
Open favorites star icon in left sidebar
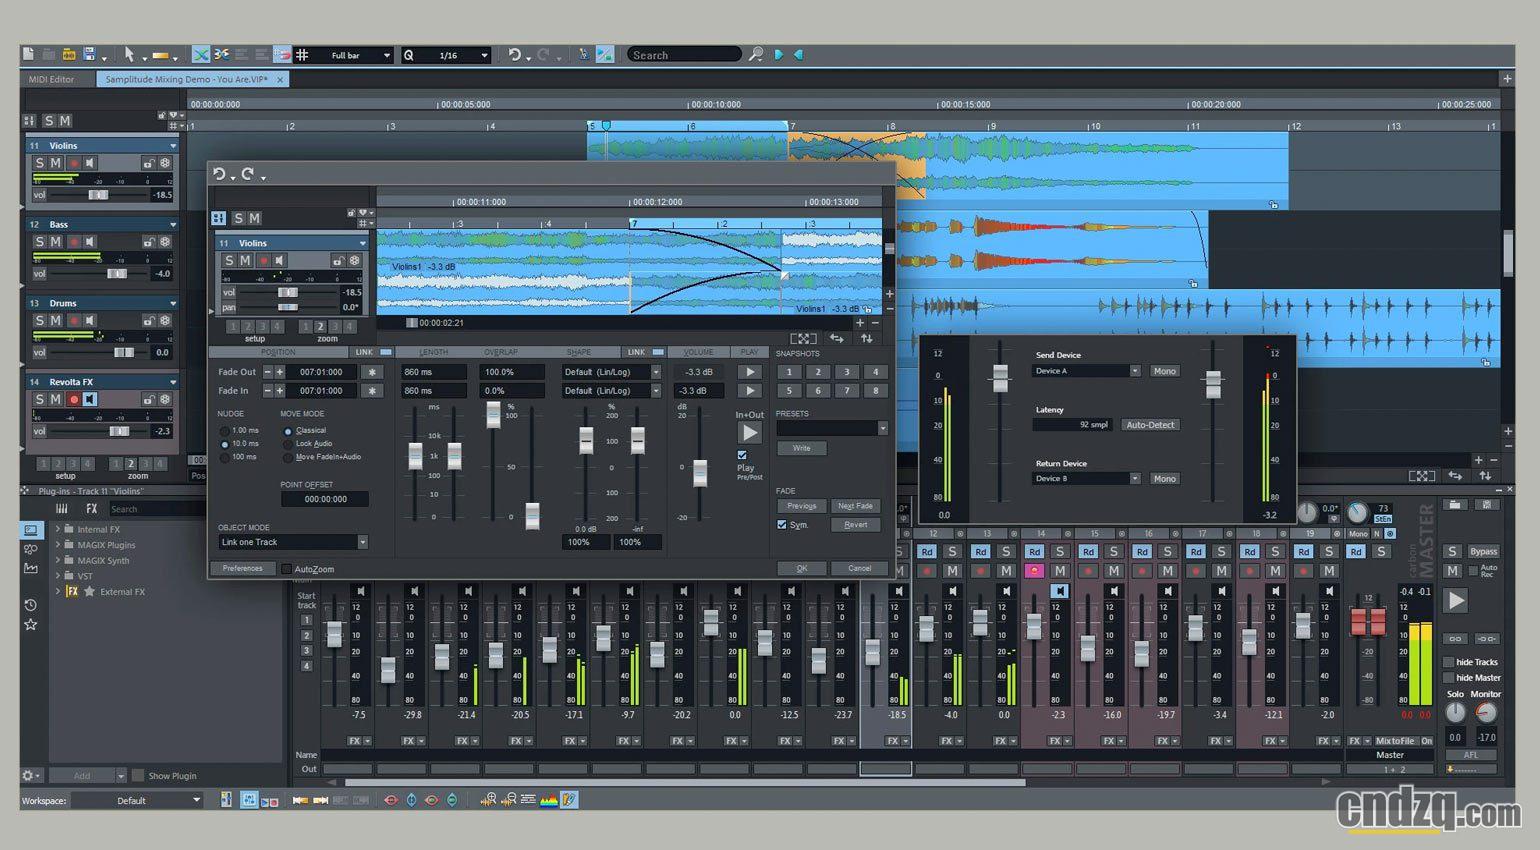pos(30,624)
